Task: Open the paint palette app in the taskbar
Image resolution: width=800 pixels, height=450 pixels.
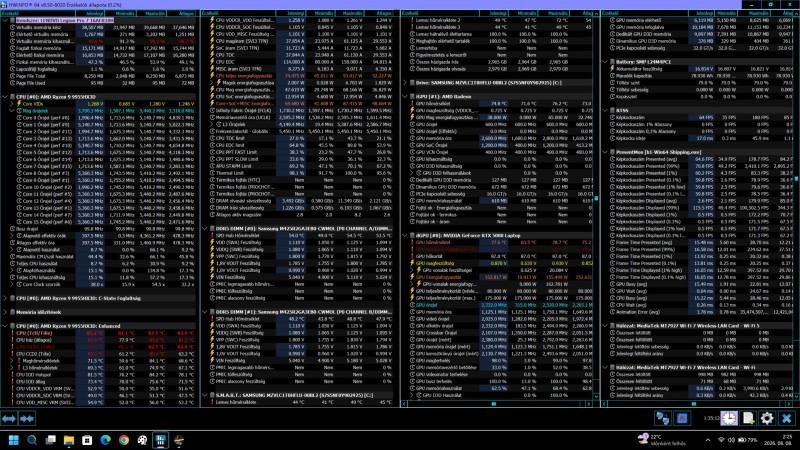Action: pyautogui.click(x=142, y=440)
